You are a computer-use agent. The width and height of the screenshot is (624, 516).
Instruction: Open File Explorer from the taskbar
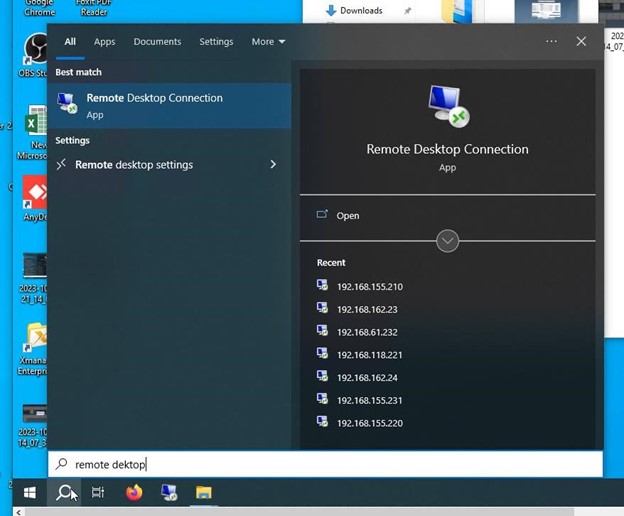(x=203, y=492)
